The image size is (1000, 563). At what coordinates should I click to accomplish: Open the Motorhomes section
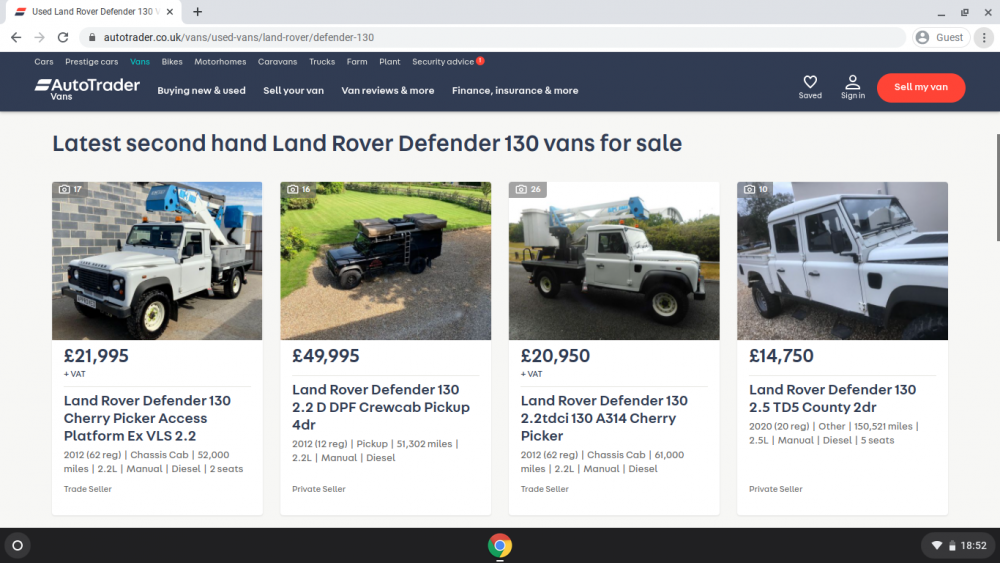pos(220,62)
